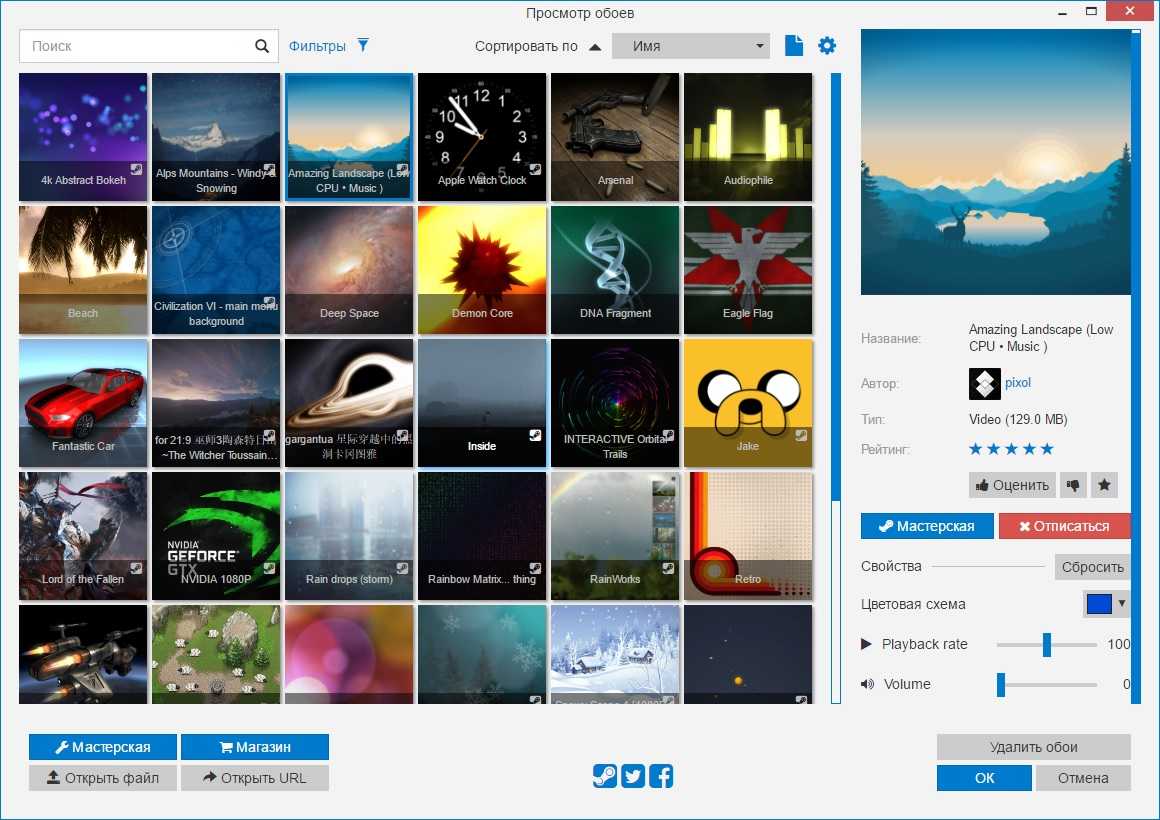The height and width of the screenshot is (820, 1160).
Task: Click the Отписаться unsubscribe button
Action: pos(1064,526)
